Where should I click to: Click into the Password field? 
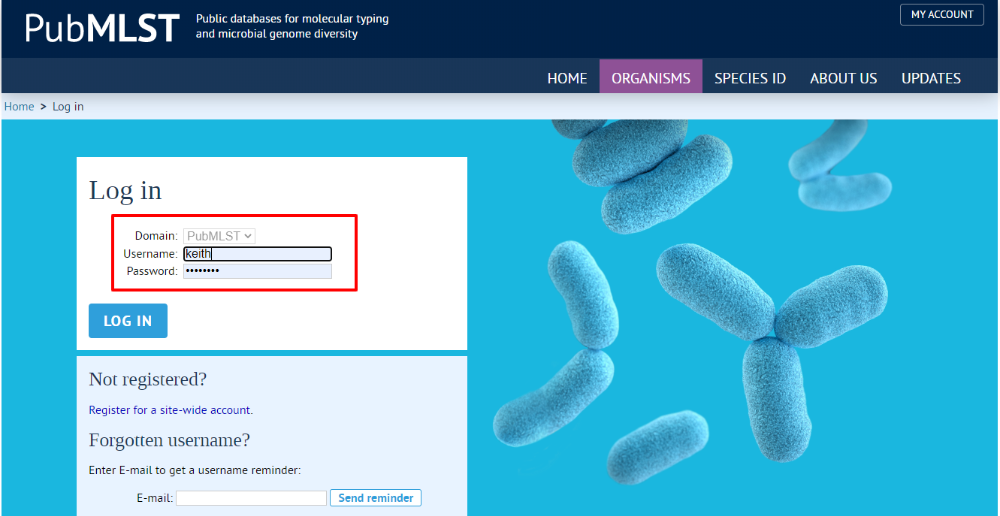(257, 271)
